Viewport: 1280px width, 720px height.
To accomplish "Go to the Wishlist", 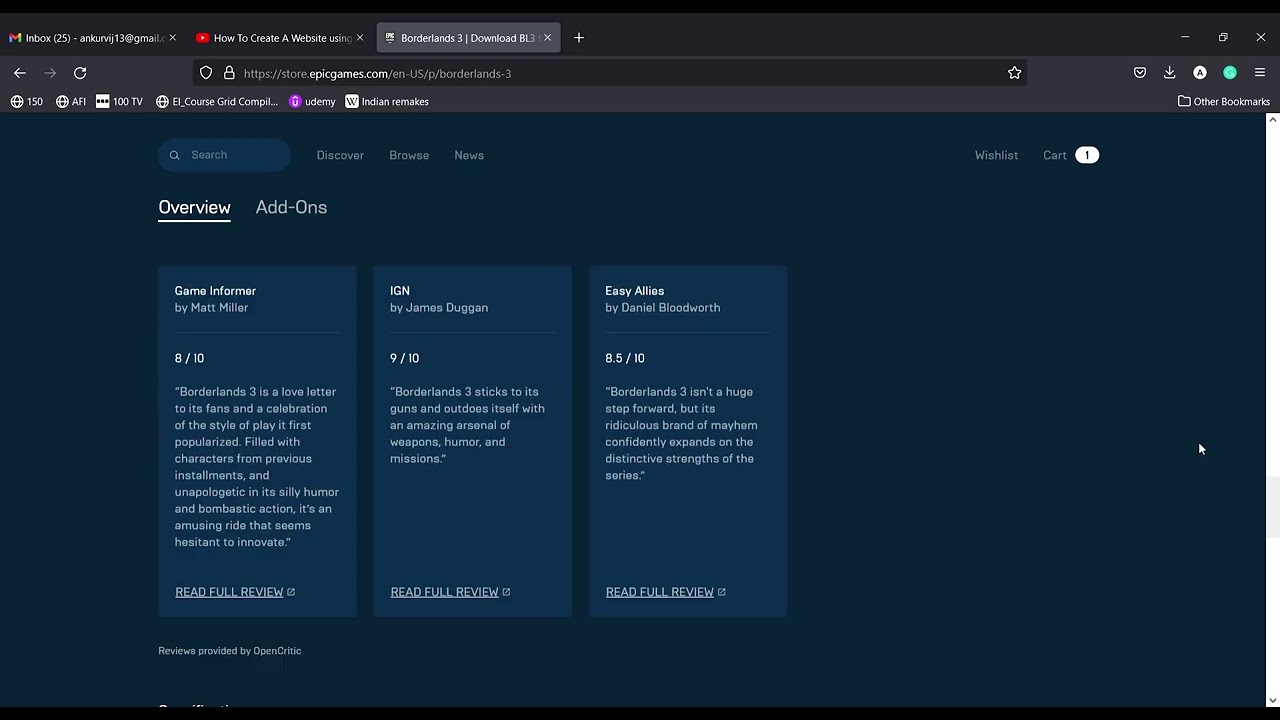I will point(996,155).
